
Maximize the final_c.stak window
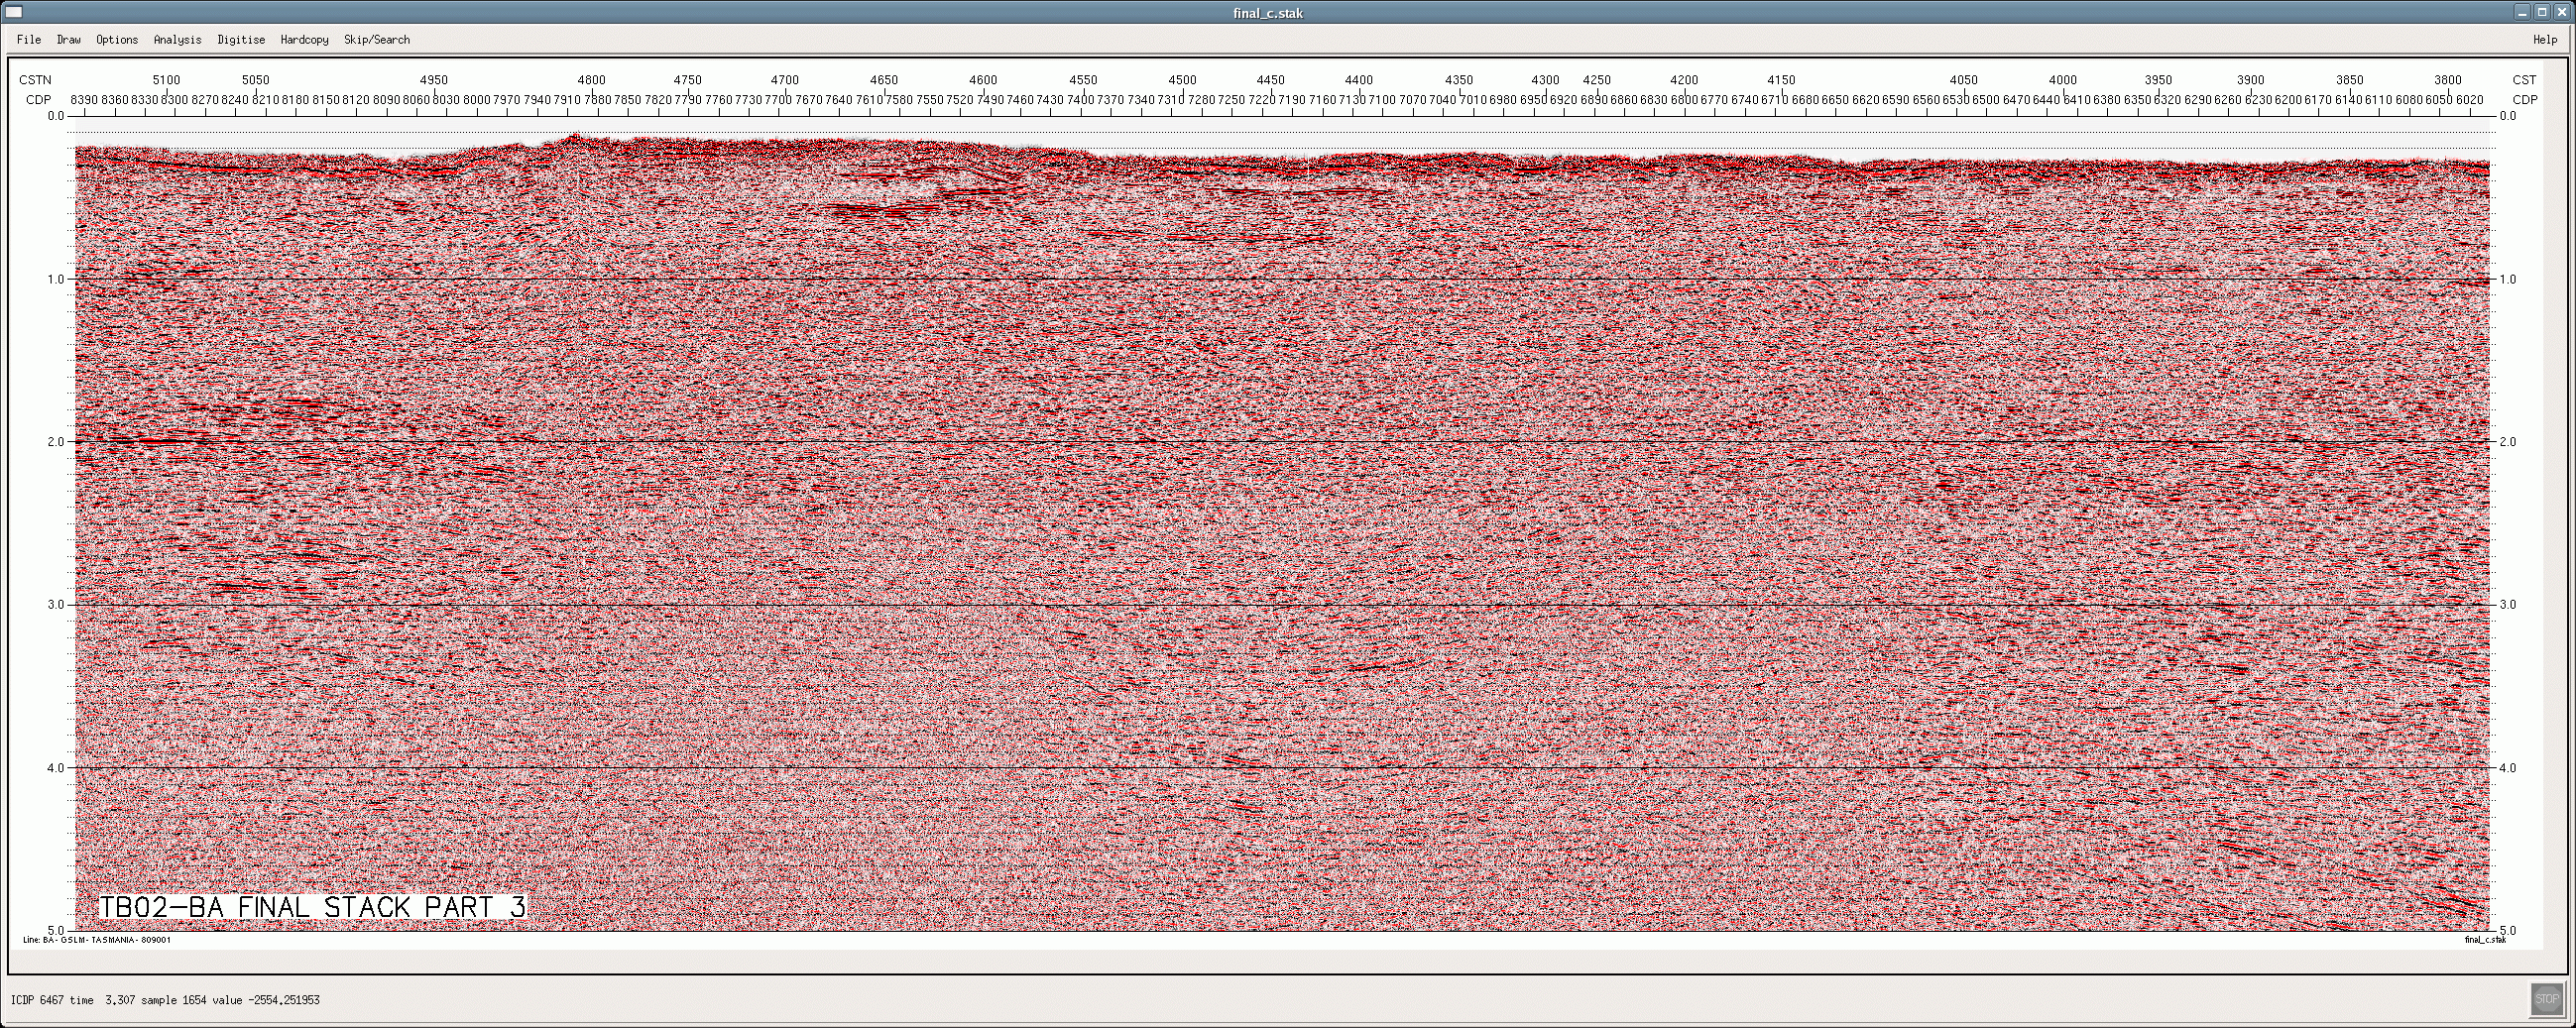tap(2542, 13)
